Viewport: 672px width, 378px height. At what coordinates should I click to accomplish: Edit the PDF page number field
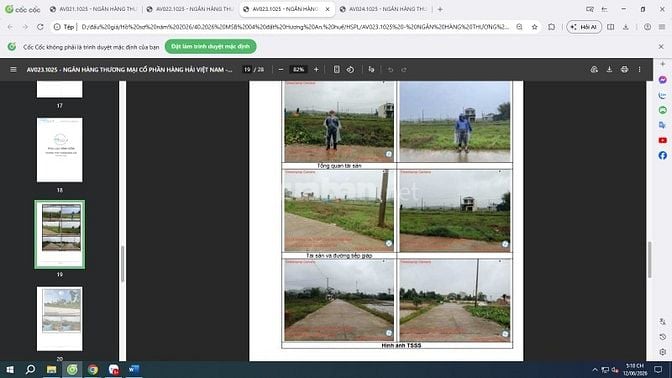point(247,69)
